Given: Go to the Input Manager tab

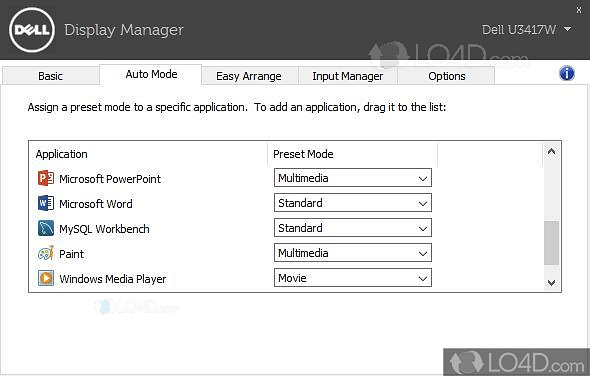Looking at the screenshot, I should pyautogui.click(x=348, y=76).
